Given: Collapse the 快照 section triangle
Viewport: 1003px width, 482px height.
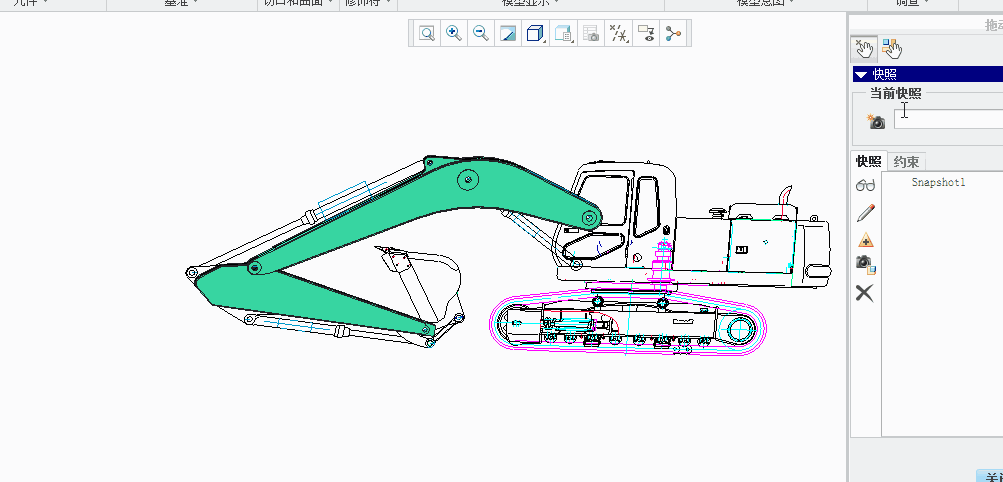Looking at the screenshot, I should 861,74.
